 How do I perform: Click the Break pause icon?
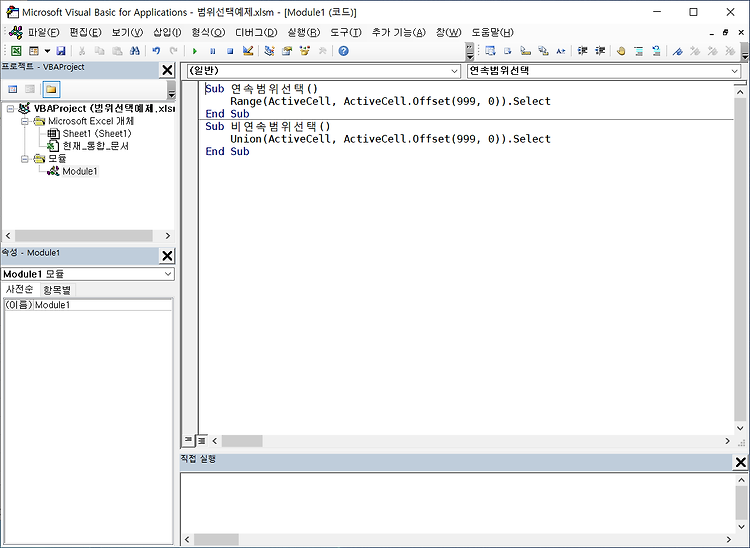212,51
